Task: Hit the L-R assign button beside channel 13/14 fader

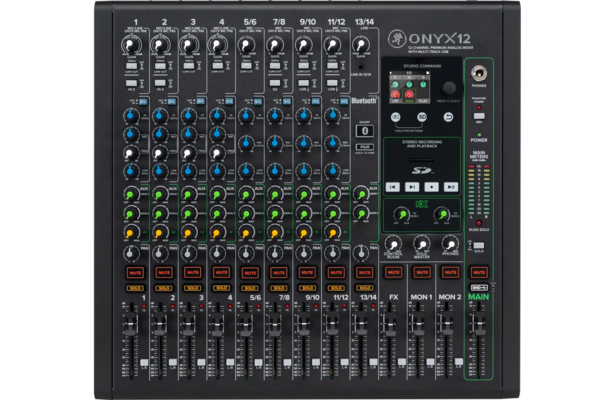Action: coord(373,362)
